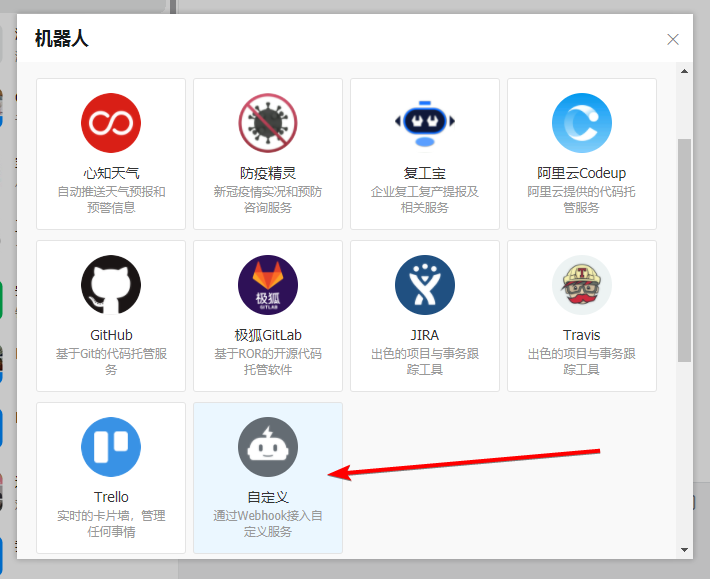Click the vertical scrollbar thumb

[x=684, y=250]
